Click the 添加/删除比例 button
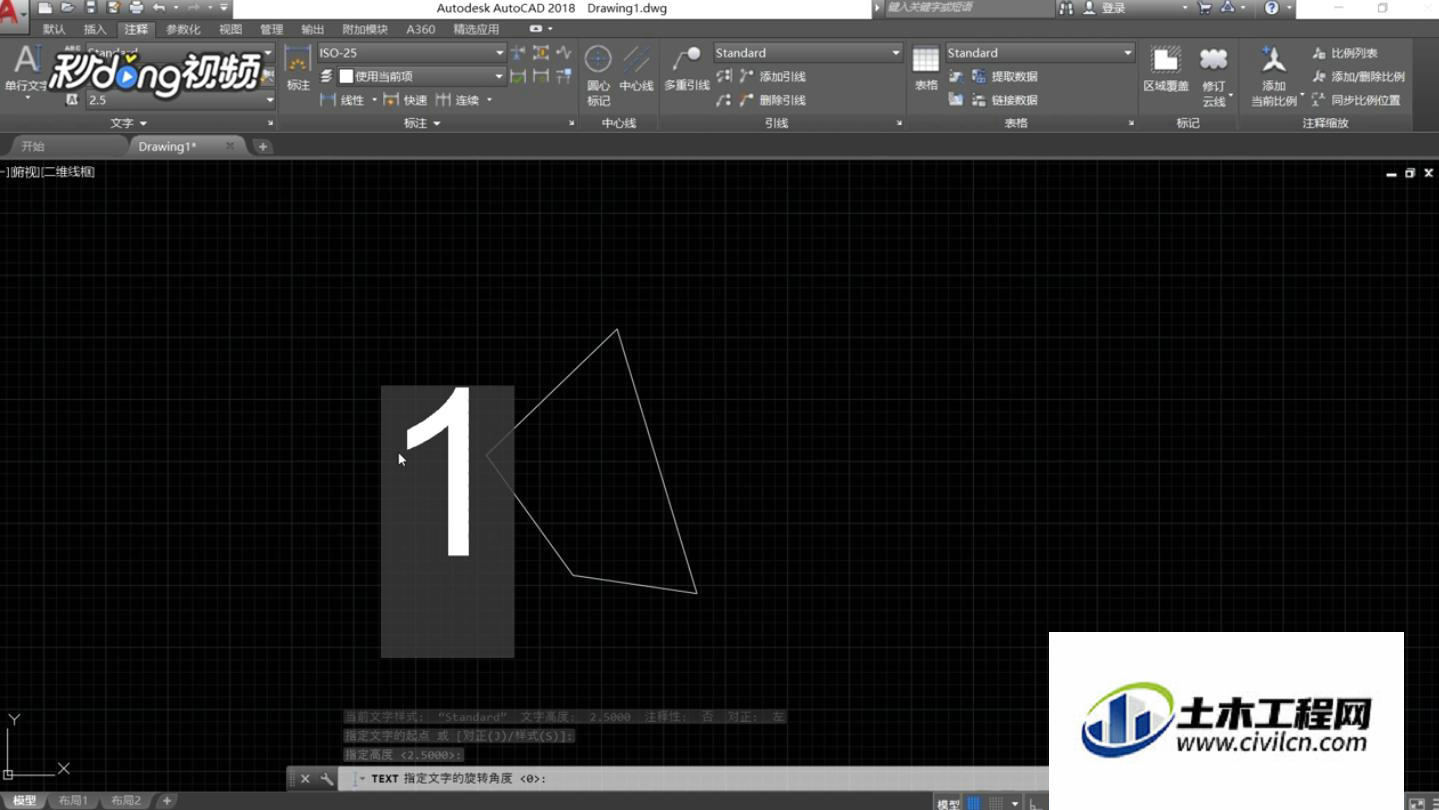Viewport: 1439px width, 810px height. click(1358, 76)
